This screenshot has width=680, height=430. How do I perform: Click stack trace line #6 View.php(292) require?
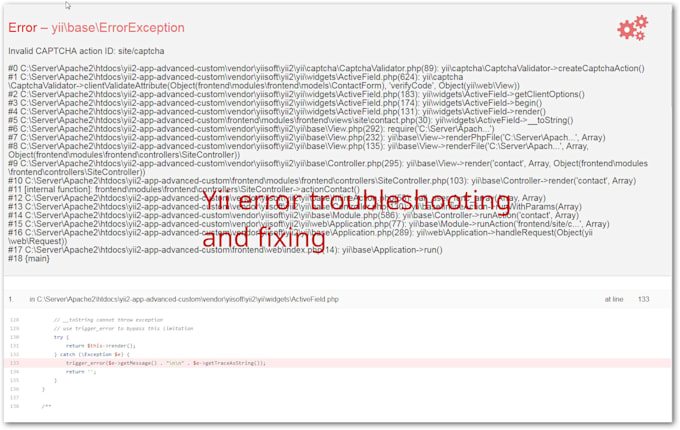[x=251, y=129]
